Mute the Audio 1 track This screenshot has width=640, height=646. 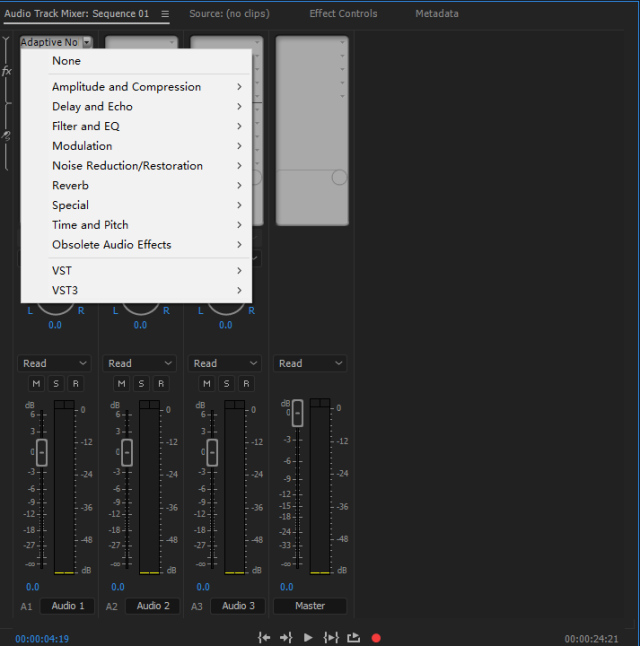(x=36, y=384)
